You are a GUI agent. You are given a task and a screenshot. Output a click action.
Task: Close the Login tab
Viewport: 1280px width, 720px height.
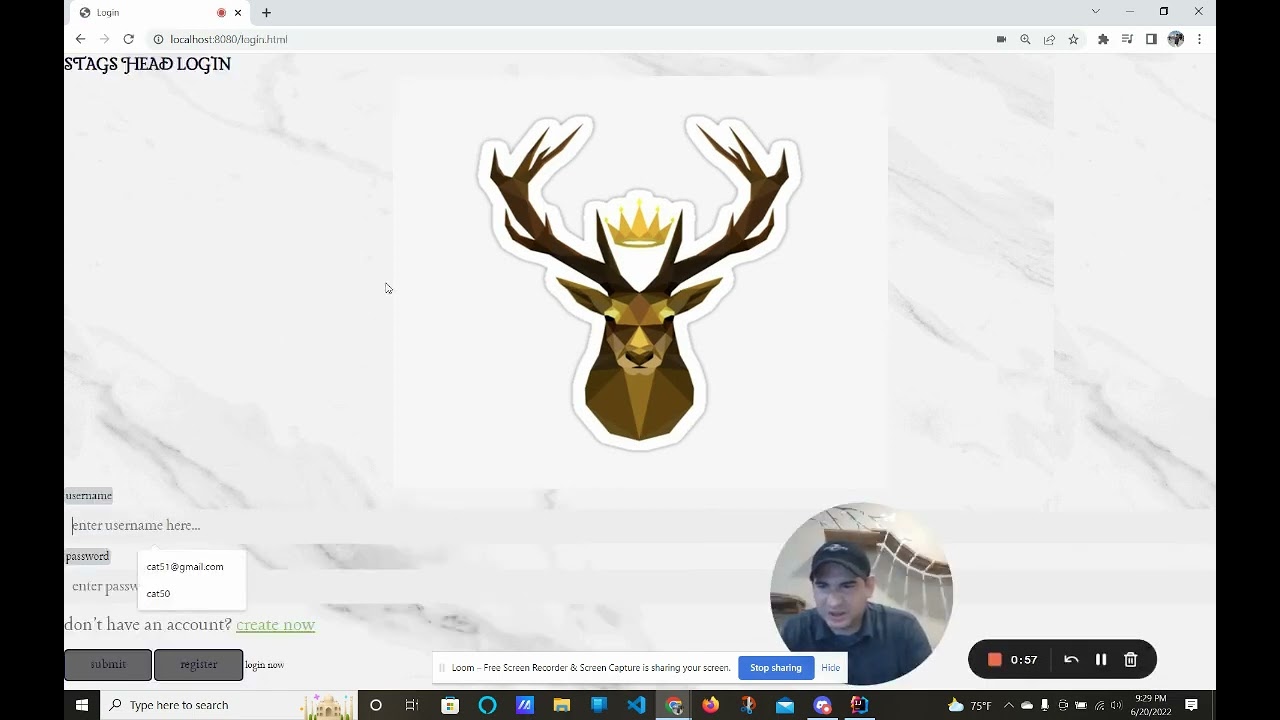[x=238, y=13]
